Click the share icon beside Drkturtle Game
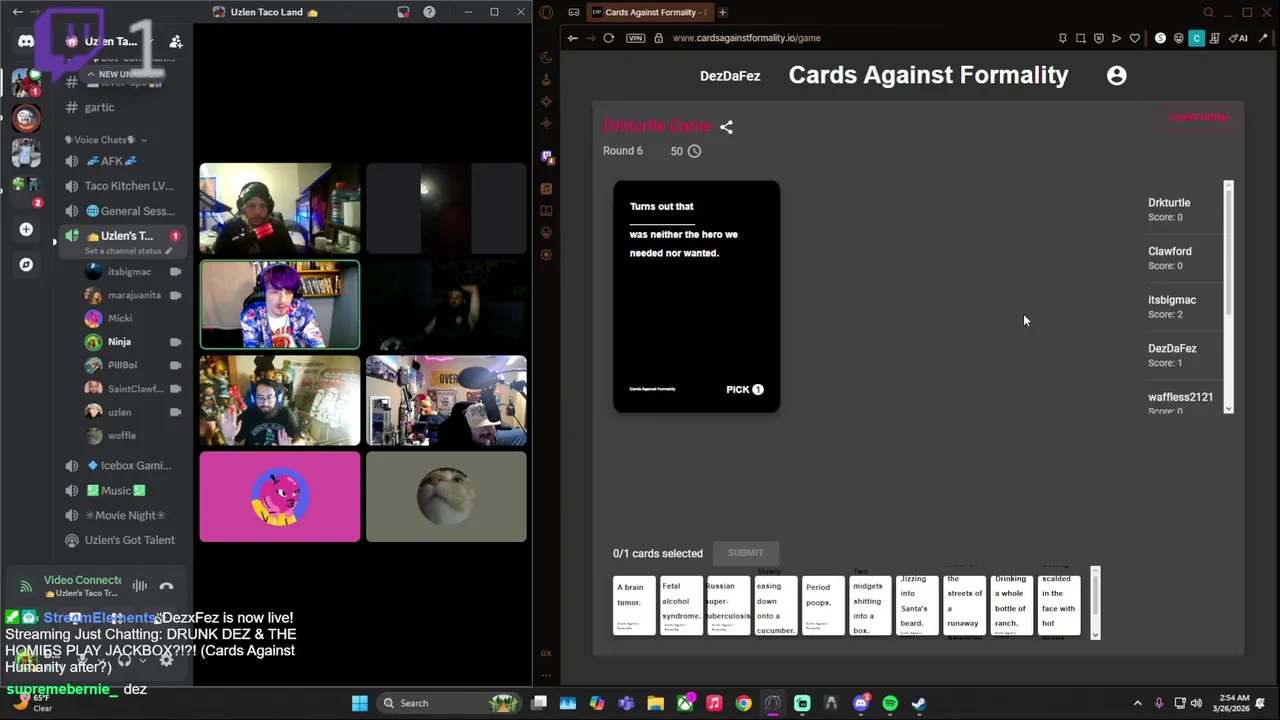Viewport: 1280px width, 720px height. [x=726, y=127]
